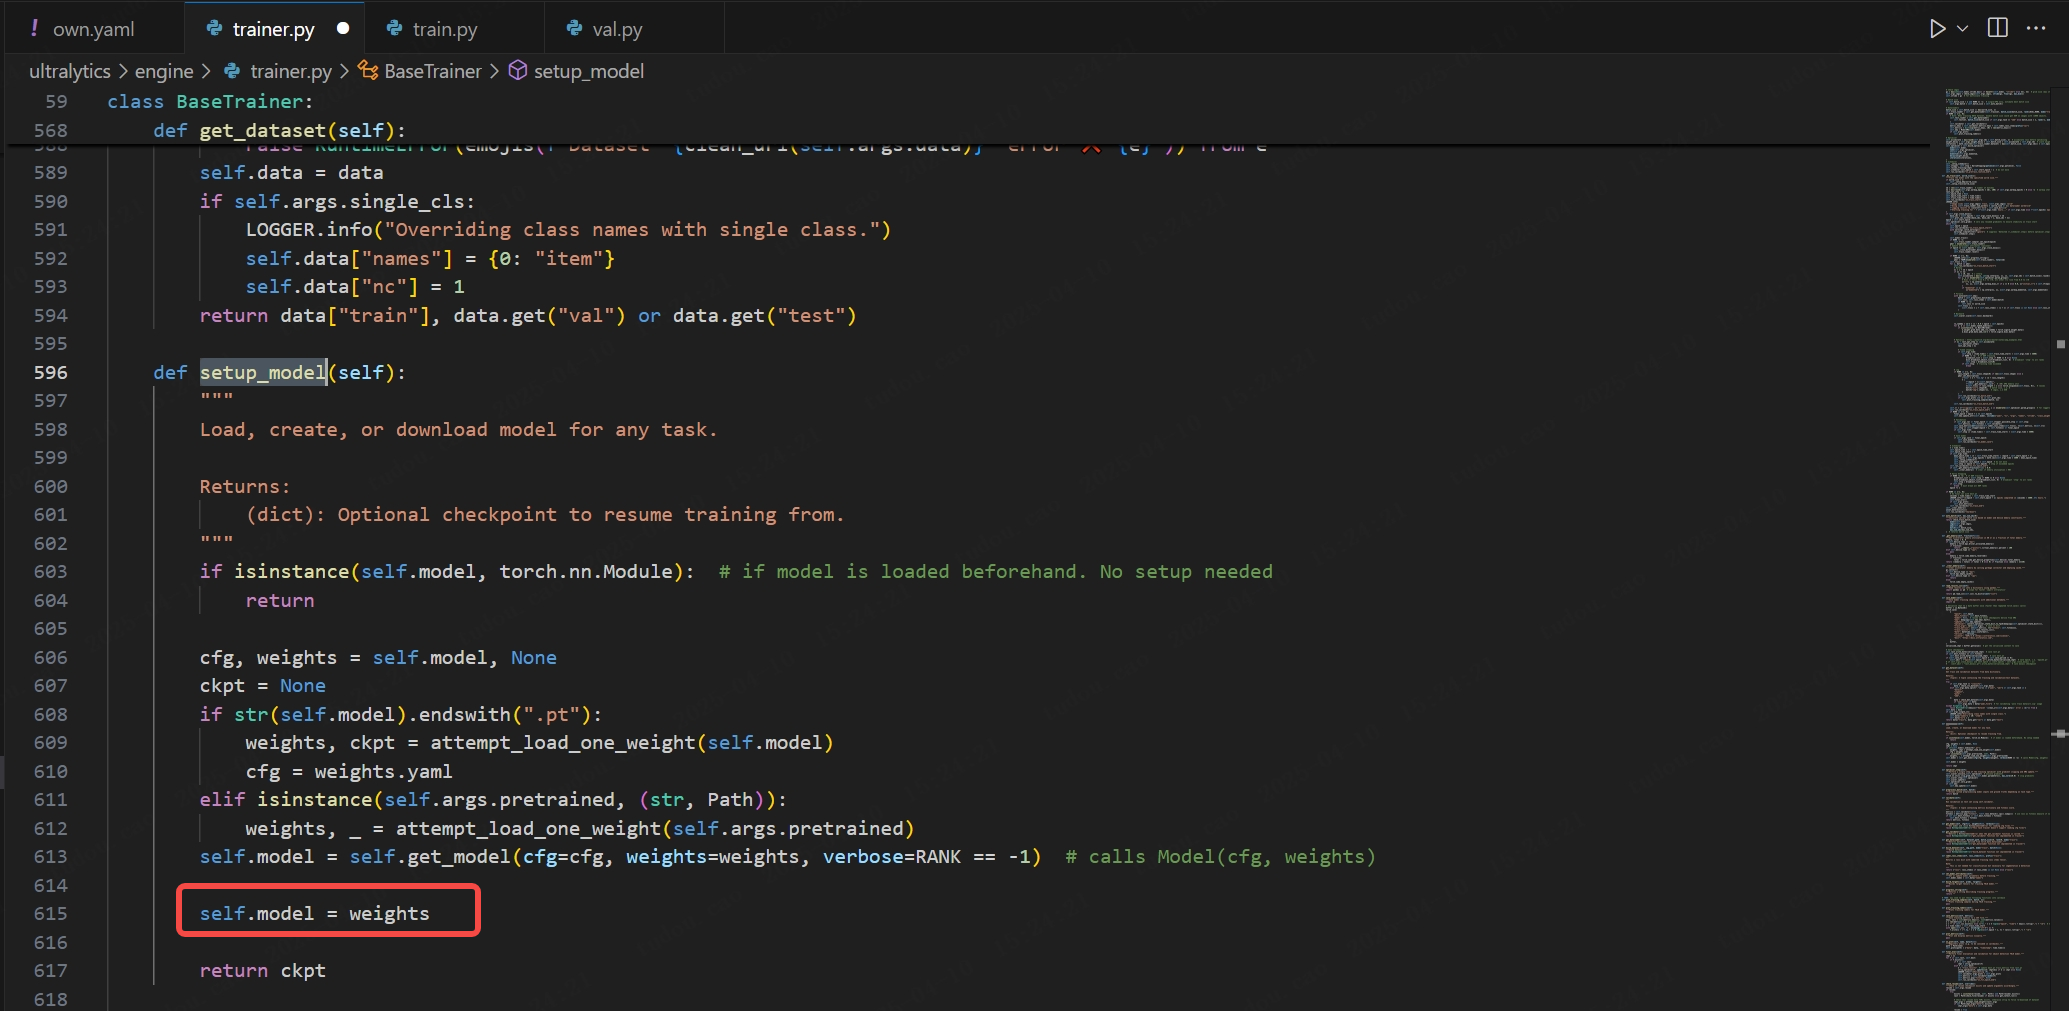Viewport: 2069px width, 1011px height.
Task: Click the yaml exclamation icon on own.yaml tab
Action: (x=35, y=29)
